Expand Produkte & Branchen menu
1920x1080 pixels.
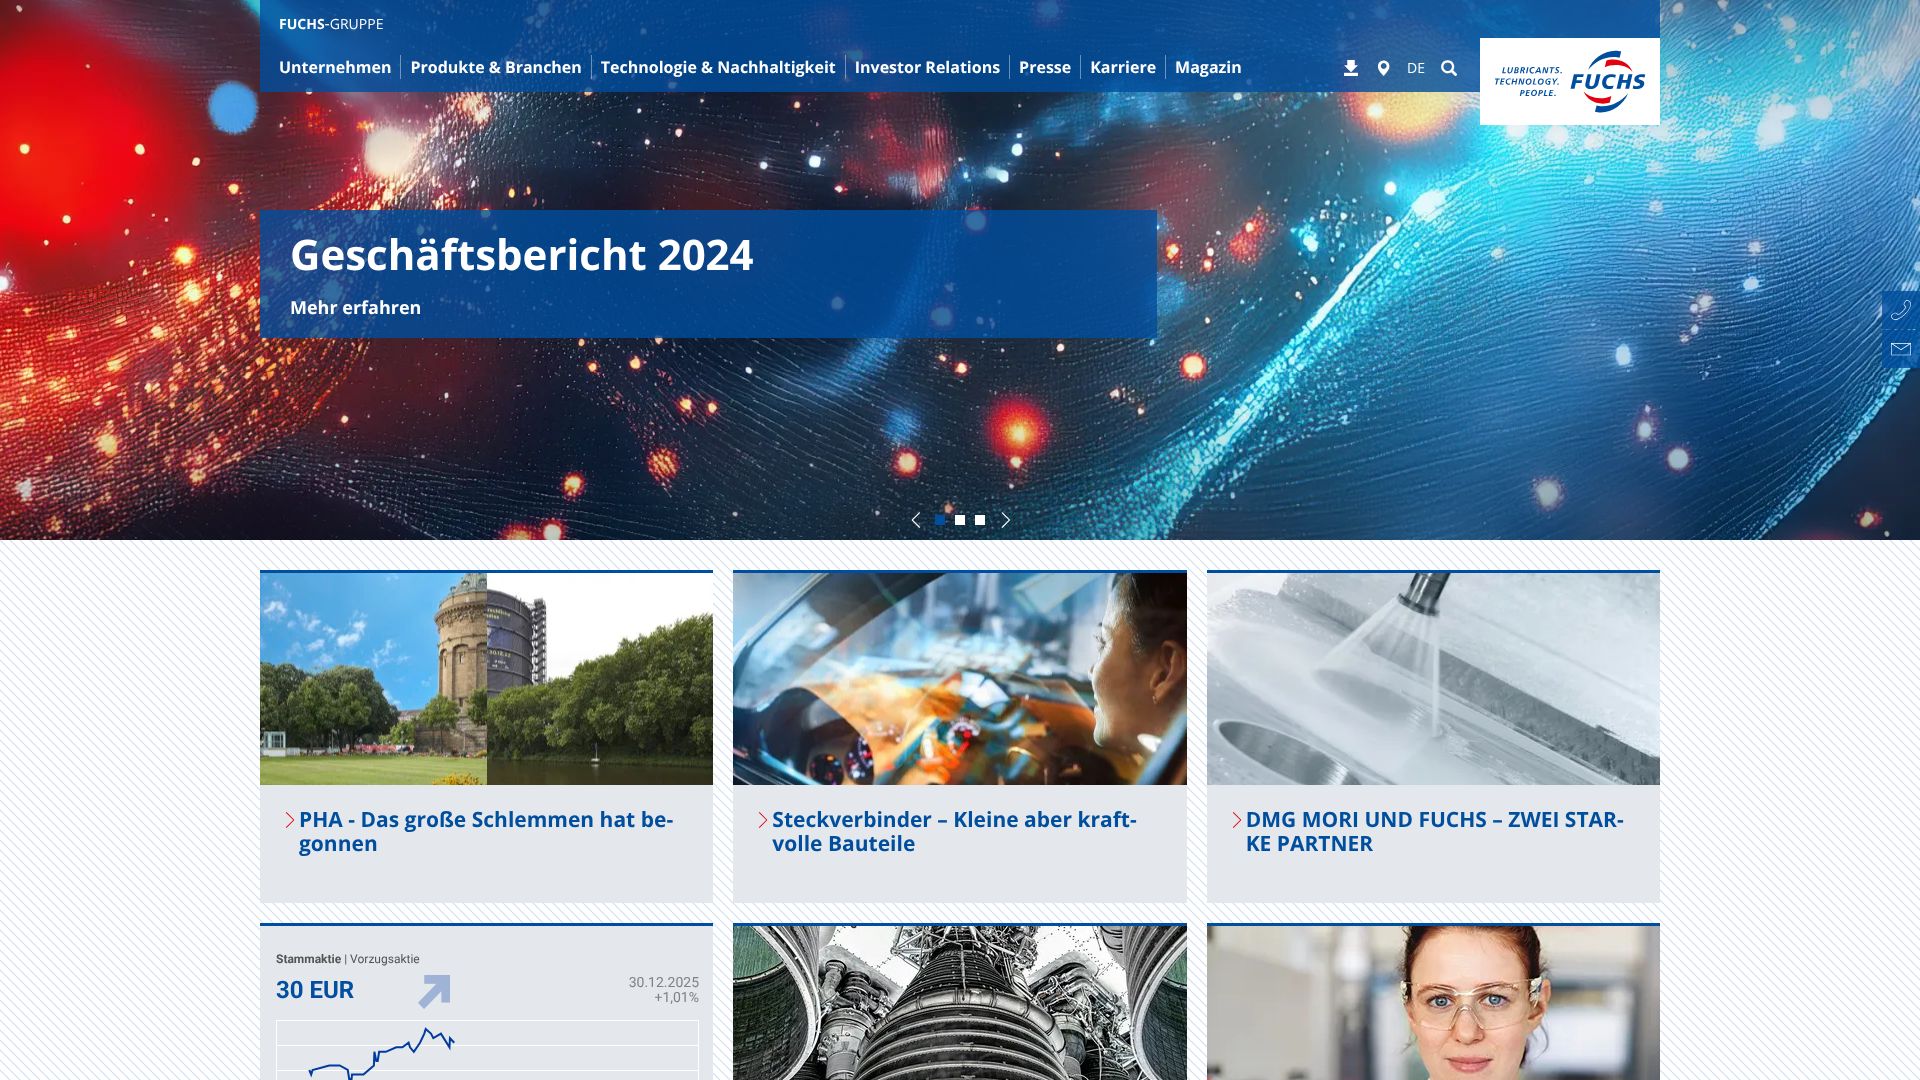(x=495, y=67)
